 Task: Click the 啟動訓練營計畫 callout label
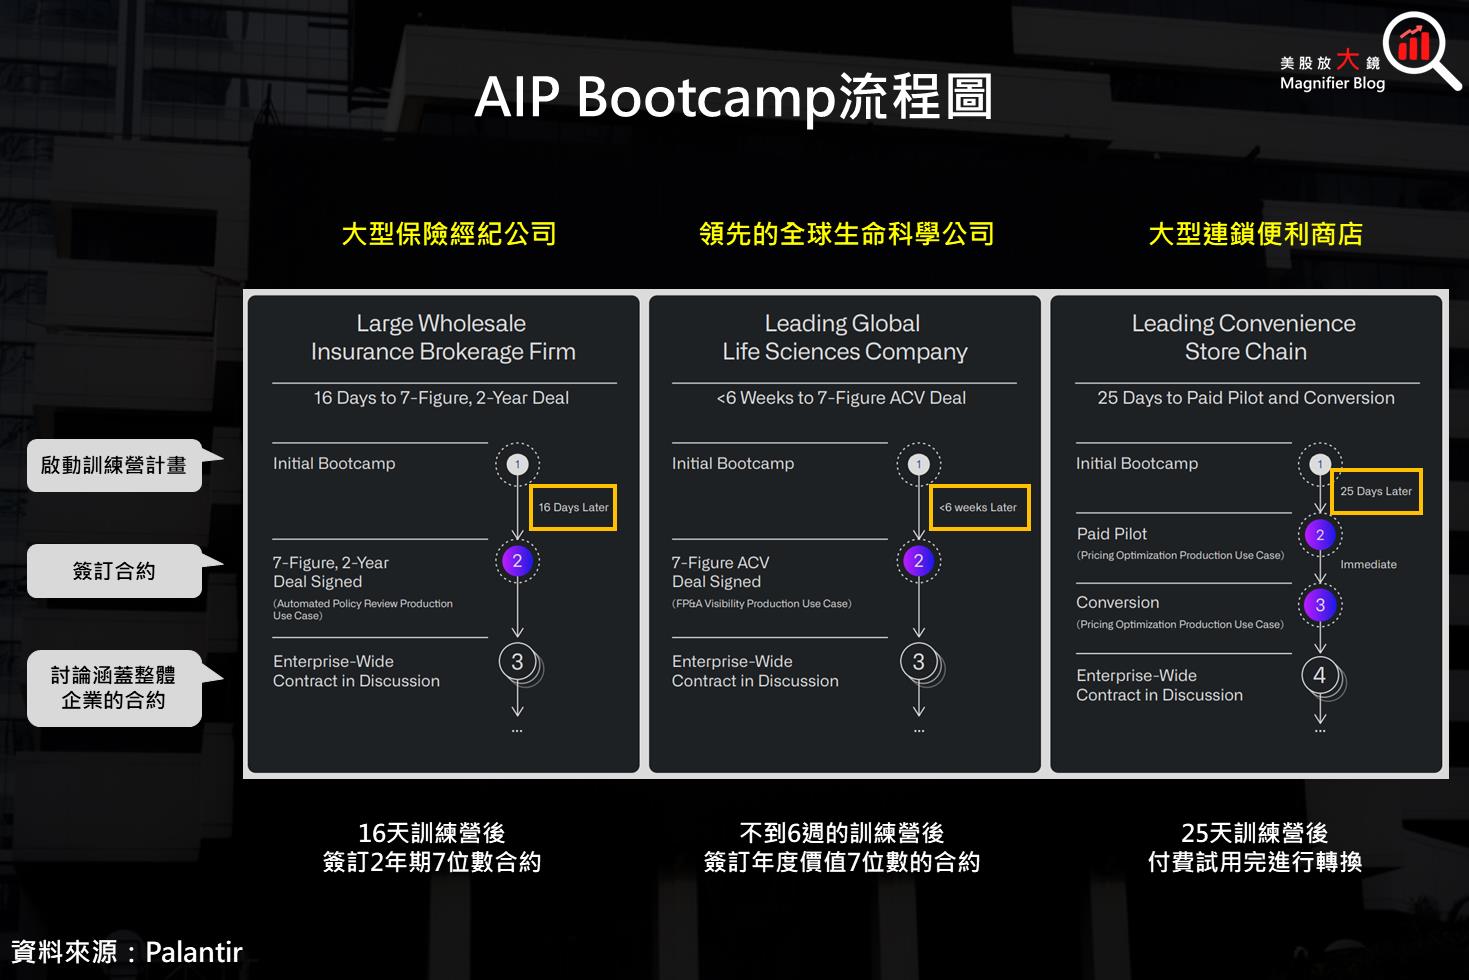coord(114,465)
